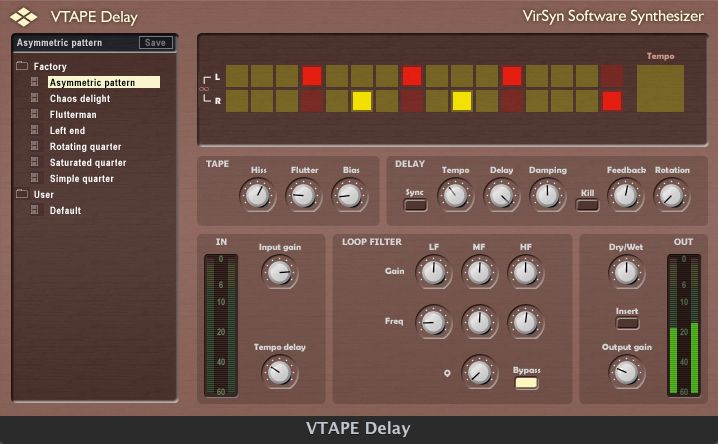Click preset icon beside Flutterman
This screenshot has height=444, width=718.
coord(34,114)
